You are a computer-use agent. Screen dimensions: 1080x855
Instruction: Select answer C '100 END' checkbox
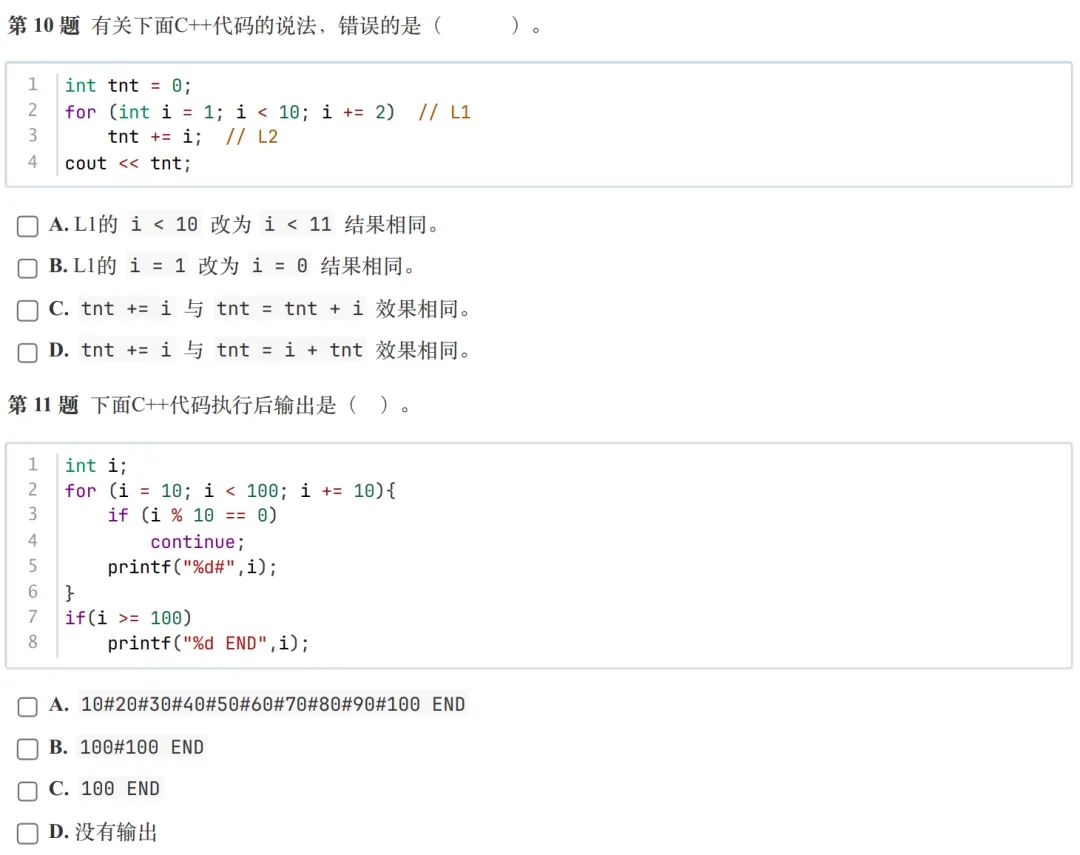point(28,790)
